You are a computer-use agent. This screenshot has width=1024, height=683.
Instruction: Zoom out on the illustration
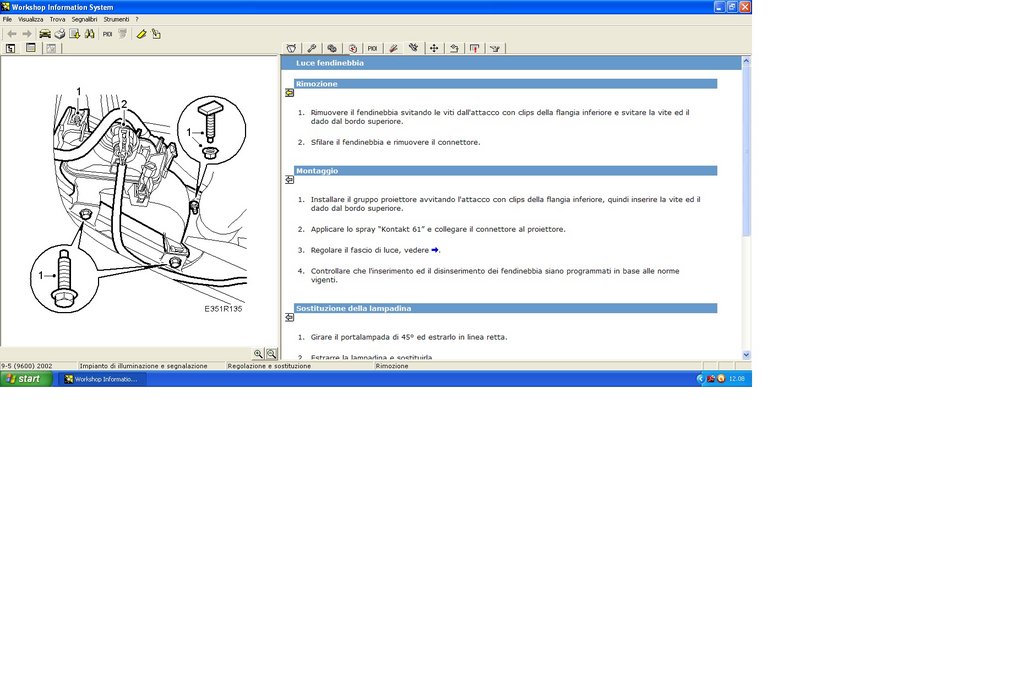(x=271, y=354)
